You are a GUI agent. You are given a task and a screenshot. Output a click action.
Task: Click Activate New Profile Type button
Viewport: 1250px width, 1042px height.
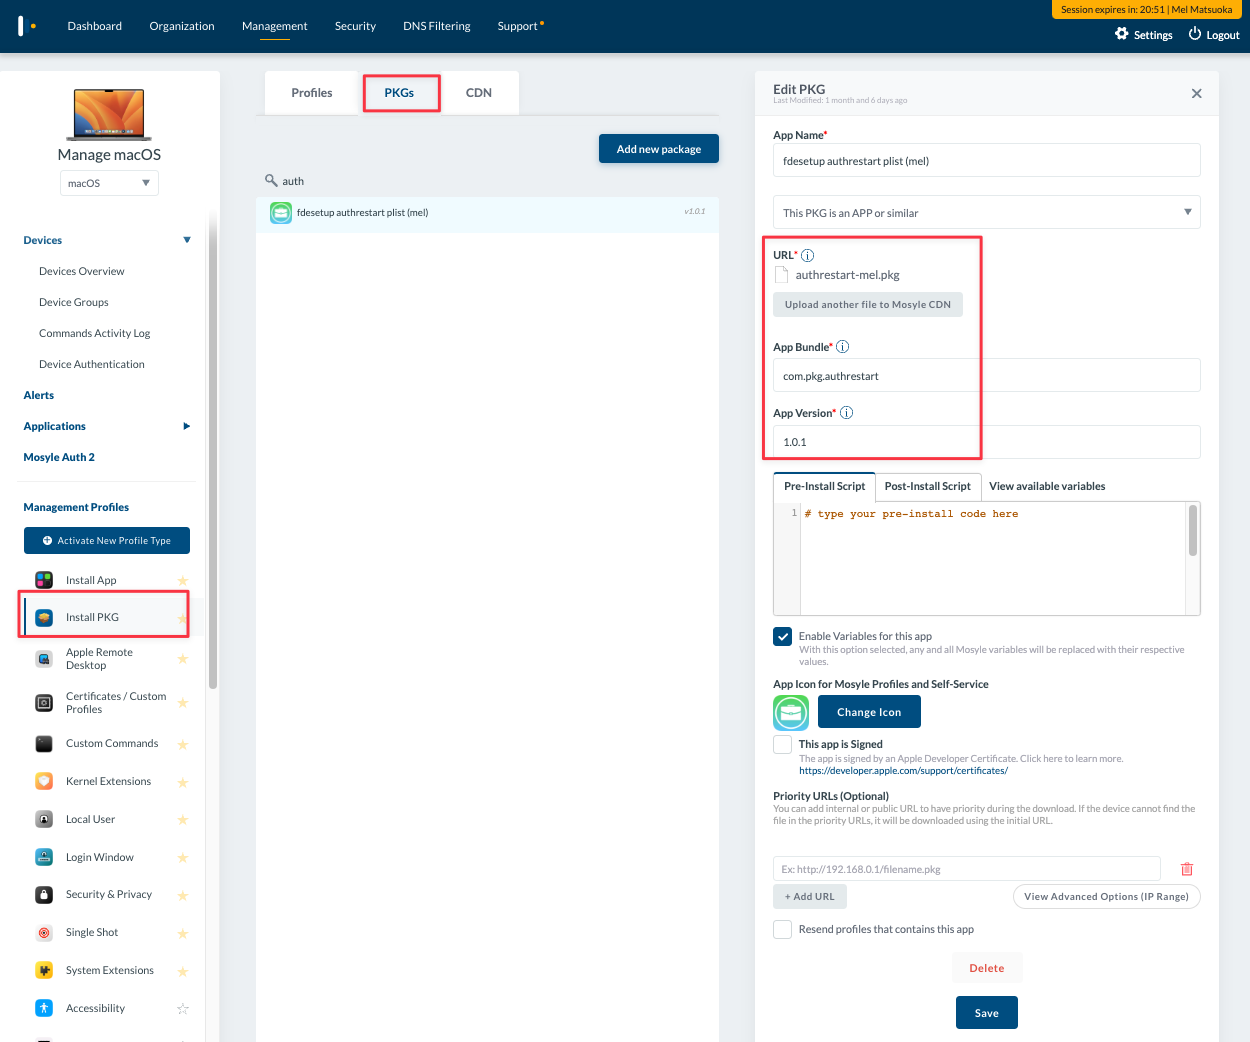pos(107,540)
